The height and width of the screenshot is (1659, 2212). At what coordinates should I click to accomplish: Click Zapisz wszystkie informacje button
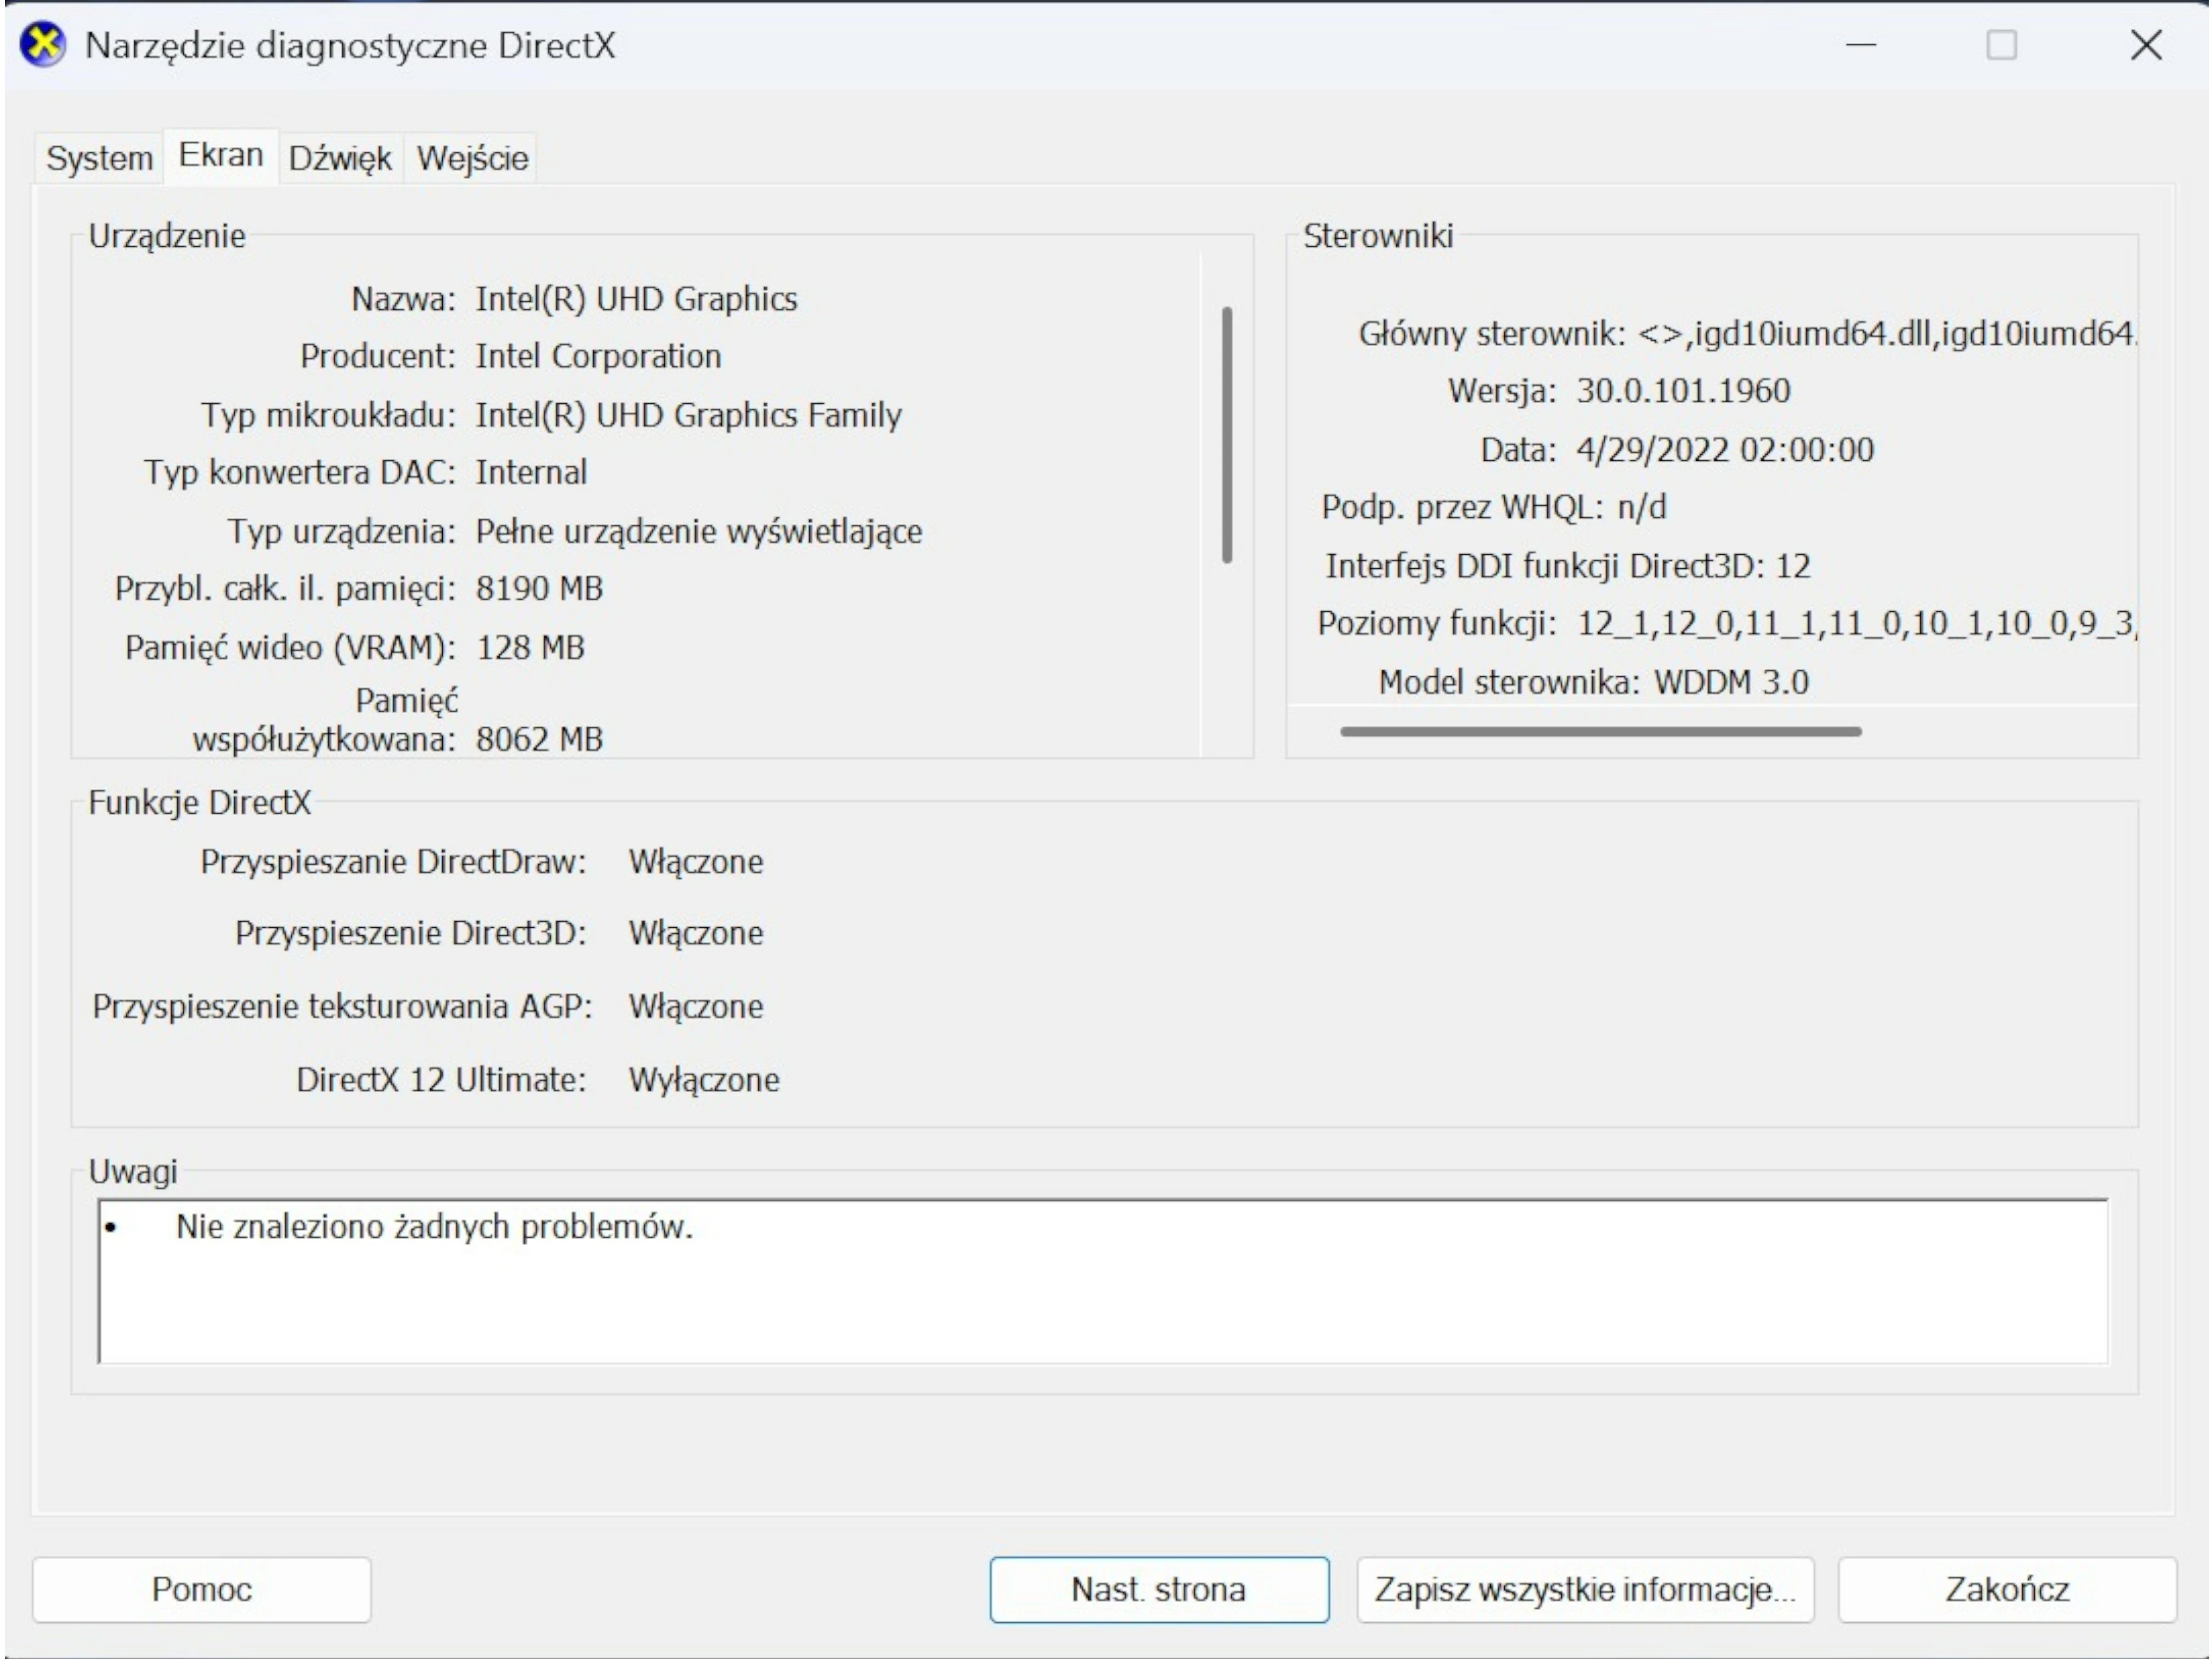(x=1585, y=1589)
